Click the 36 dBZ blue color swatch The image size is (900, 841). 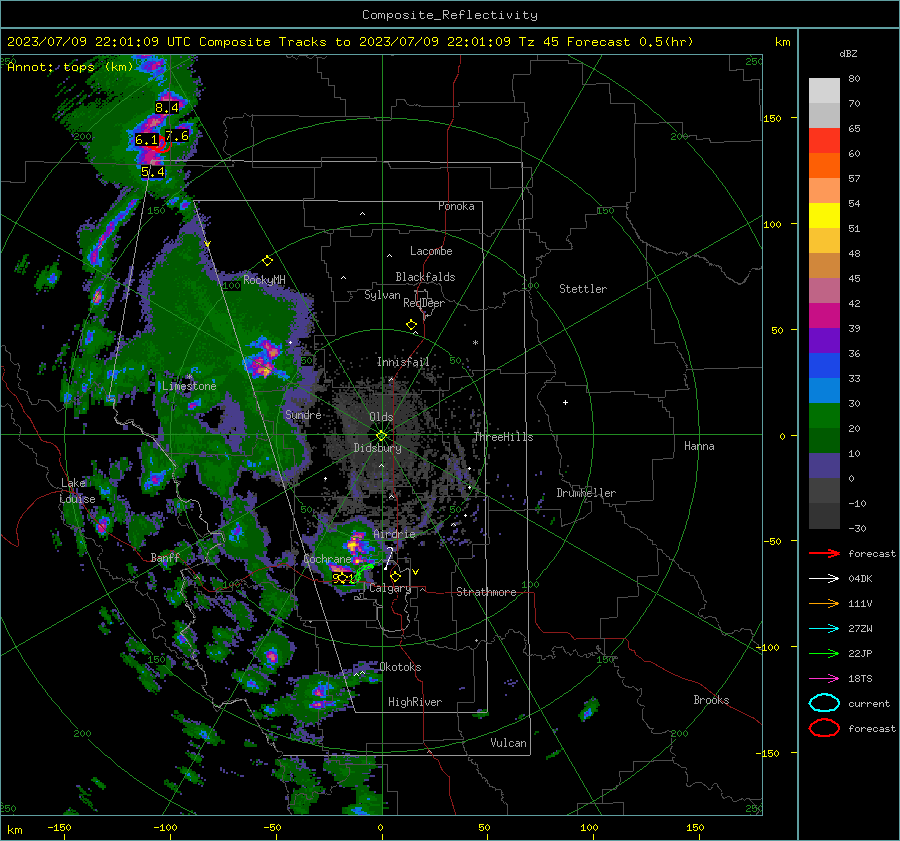pyautogui.click(x=824, y=365)
